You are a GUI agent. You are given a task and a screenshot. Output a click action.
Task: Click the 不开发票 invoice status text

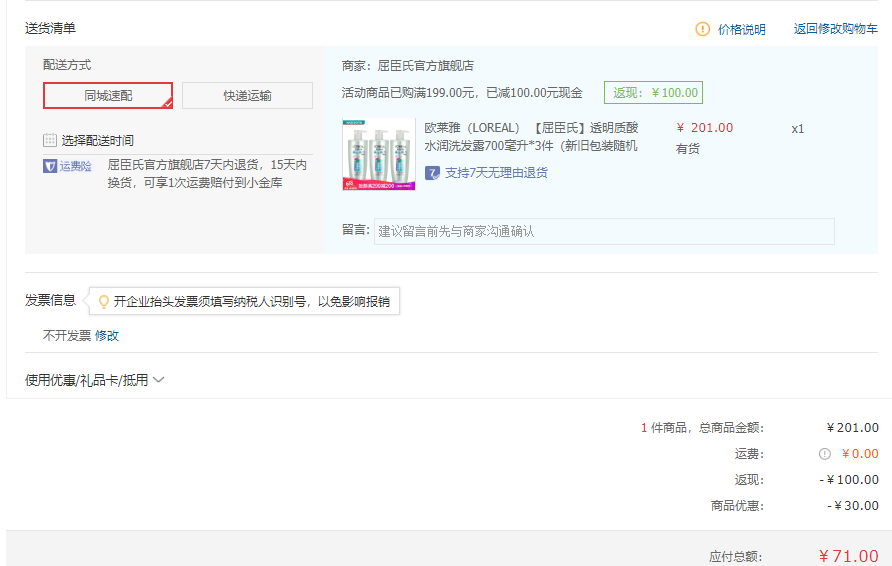pos(67,336)
